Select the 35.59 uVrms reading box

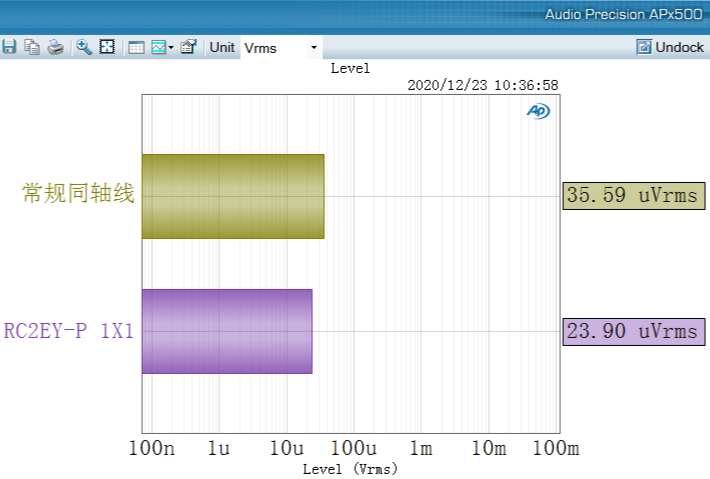point(633,196)
